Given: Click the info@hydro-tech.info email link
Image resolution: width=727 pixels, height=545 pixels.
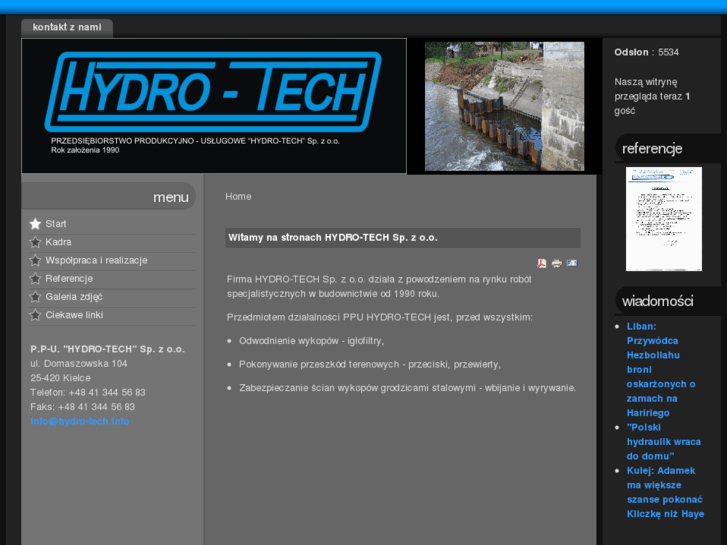Looking at the screenshot, I should click(80, 421).
